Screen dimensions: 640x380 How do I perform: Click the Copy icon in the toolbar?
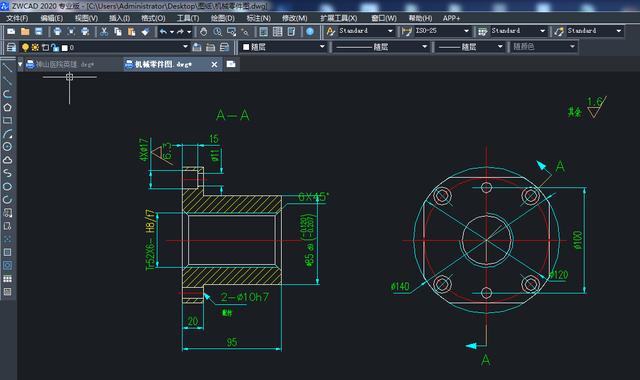pyautogui.click(x=118, y=31)
